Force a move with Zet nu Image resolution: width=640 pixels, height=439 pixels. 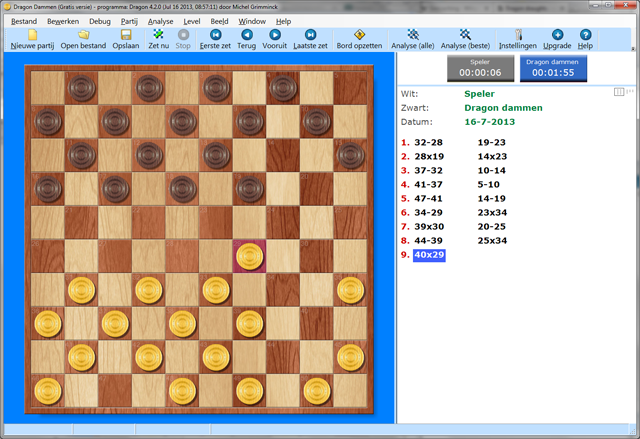coord(158,40)
